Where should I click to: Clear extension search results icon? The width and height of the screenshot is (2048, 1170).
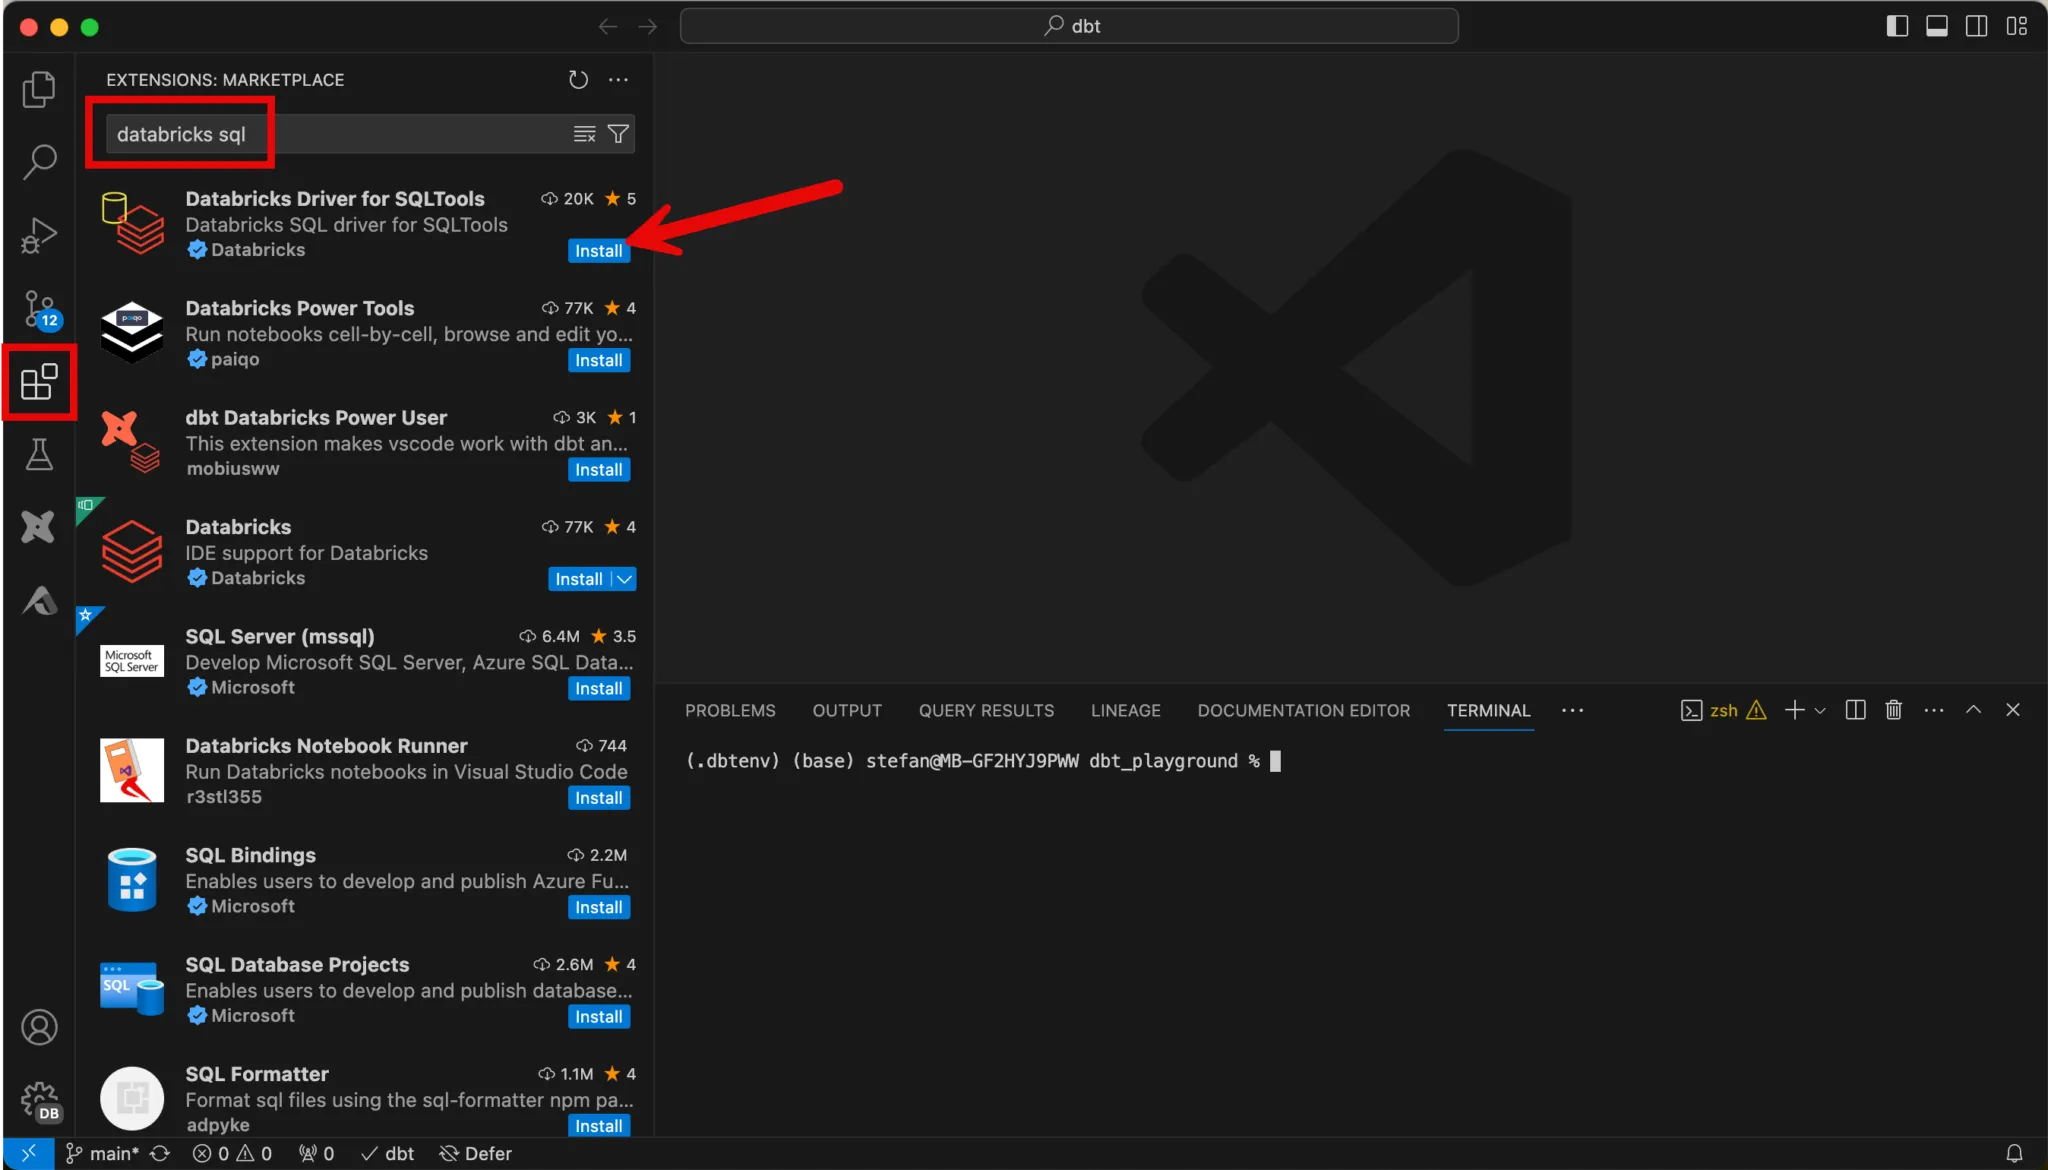tap(584, 134)
